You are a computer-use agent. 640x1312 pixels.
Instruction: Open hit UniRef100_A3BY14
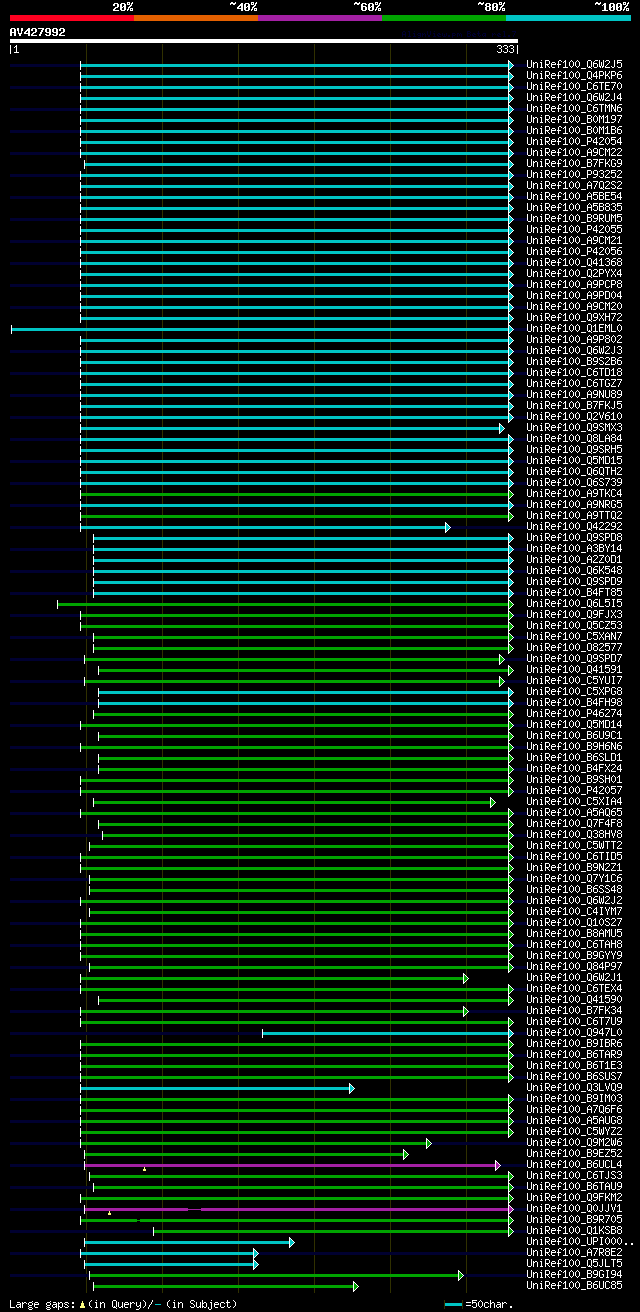coord(574,548)
